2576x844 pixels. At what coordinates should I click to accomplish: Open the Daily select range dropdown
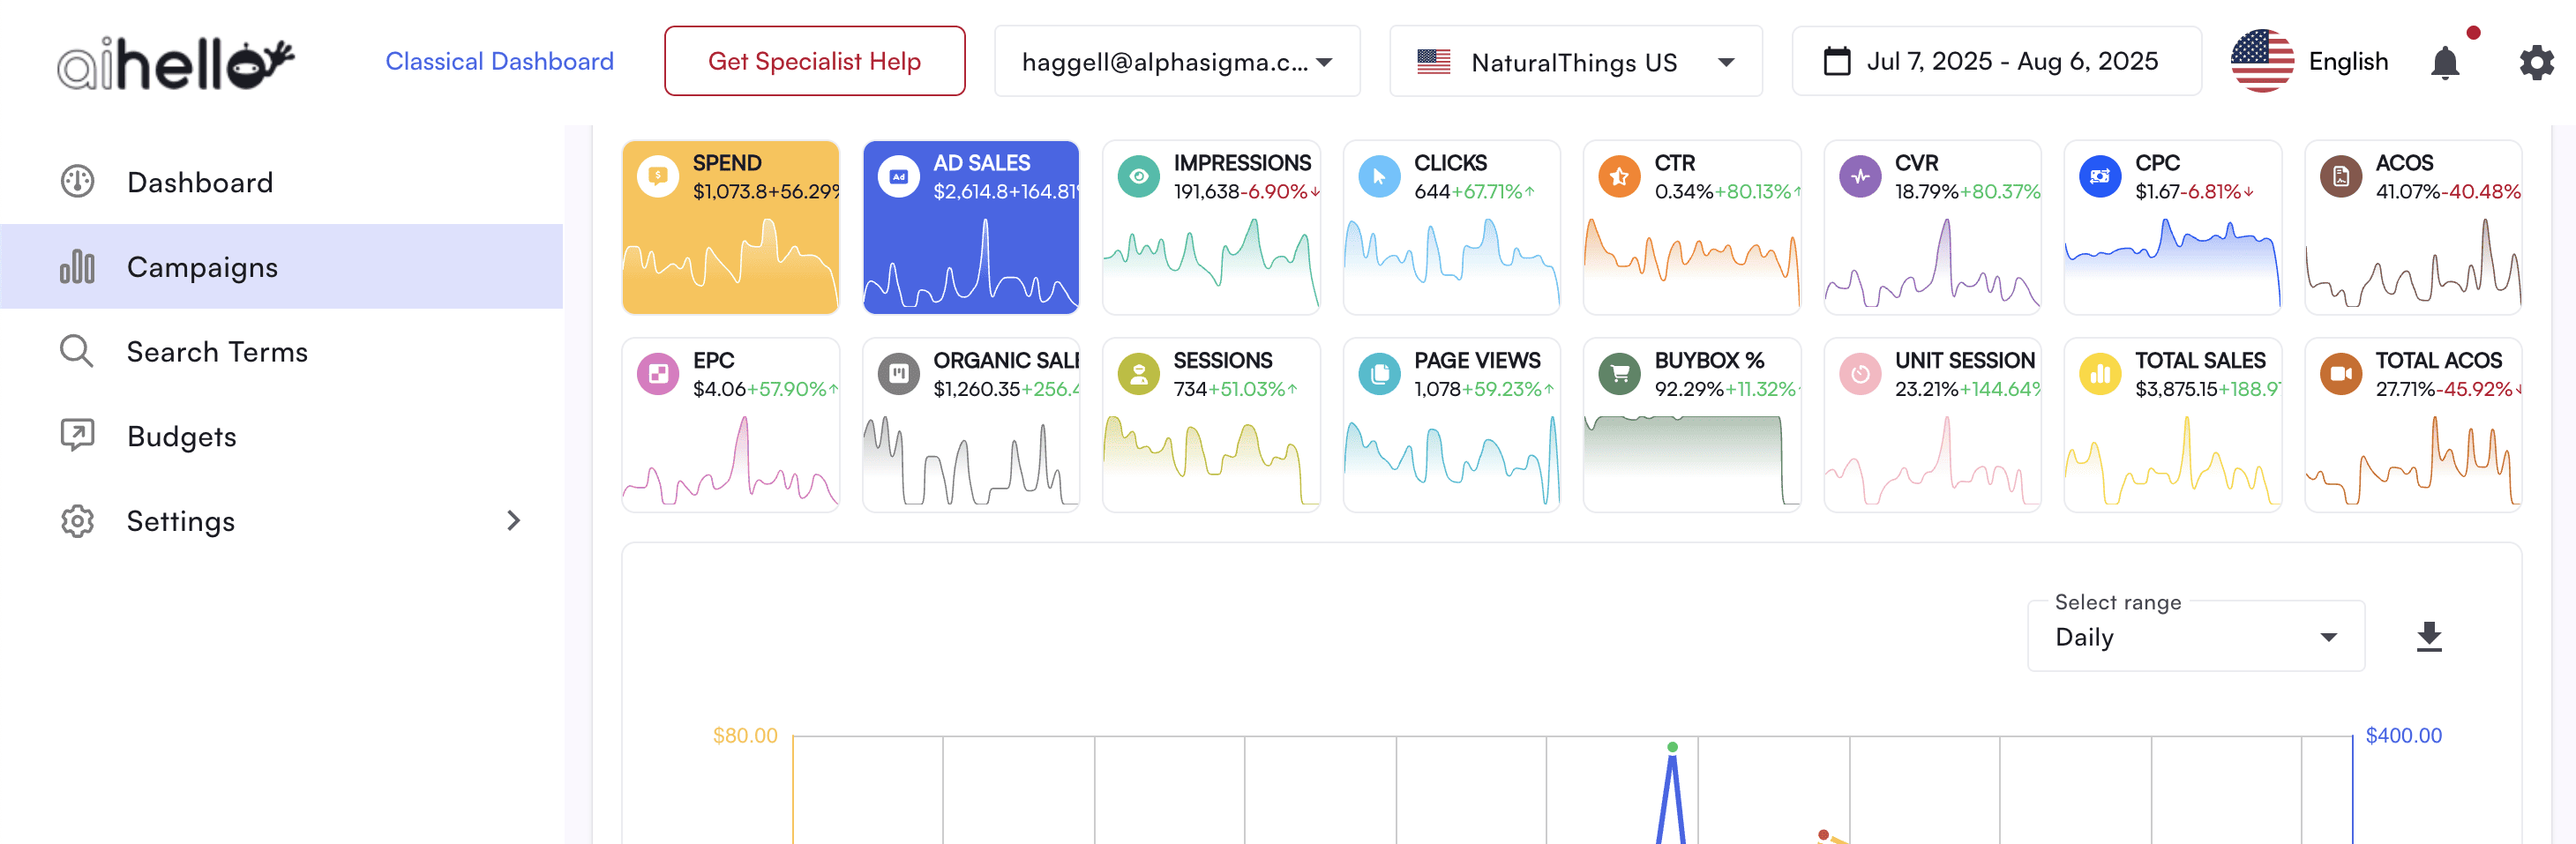coord(2195,636)
